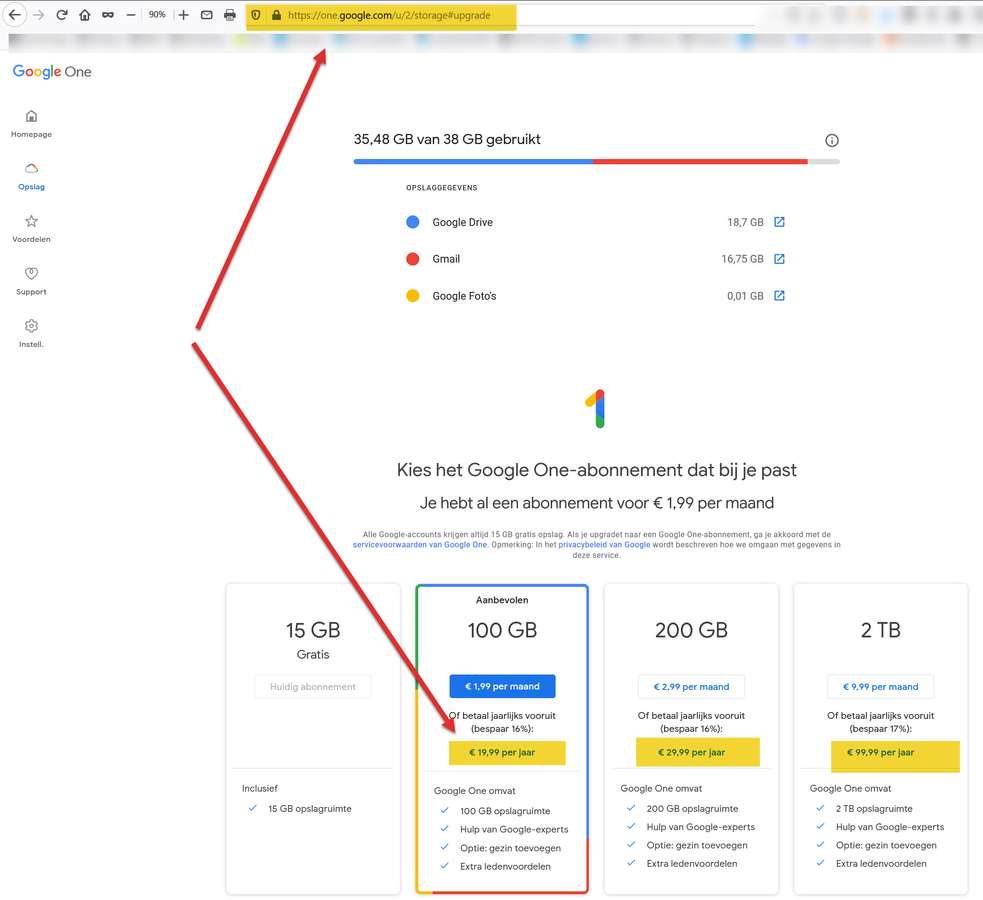This screenshot has width=983, height=900.
Task: Click the browser back arrow button
Action: point(14,15)
